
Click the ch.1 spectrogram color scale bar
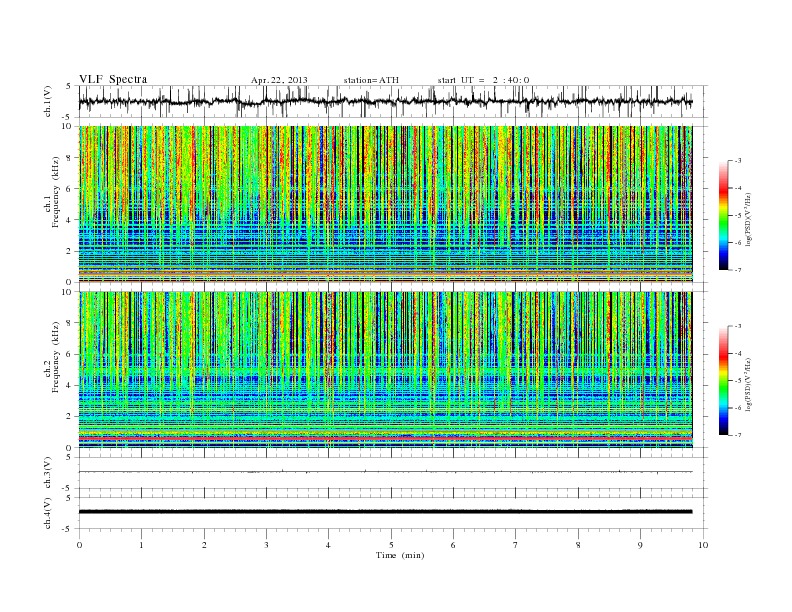coord(723,216)
